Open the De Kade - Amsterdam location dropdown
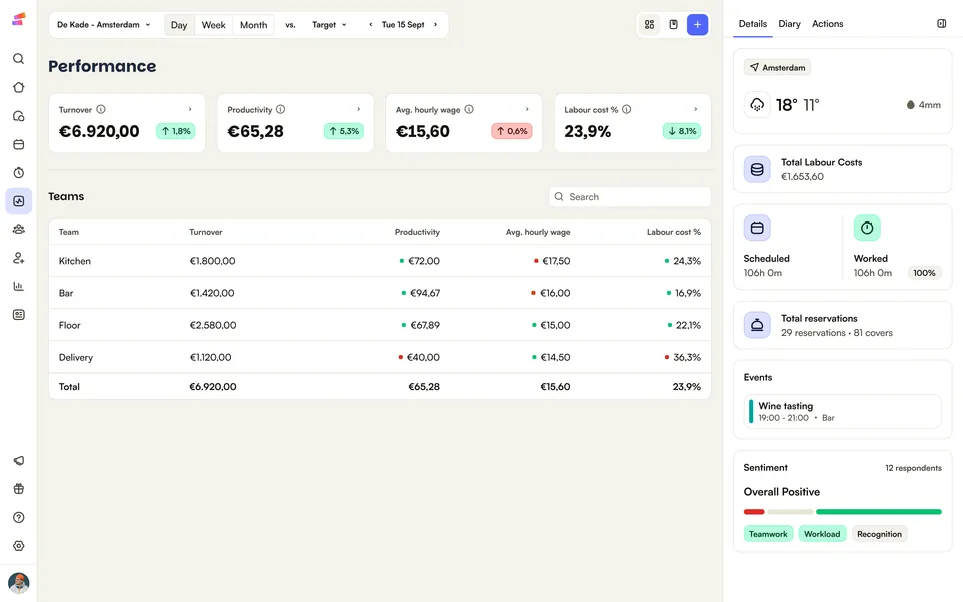 [104, 25]
